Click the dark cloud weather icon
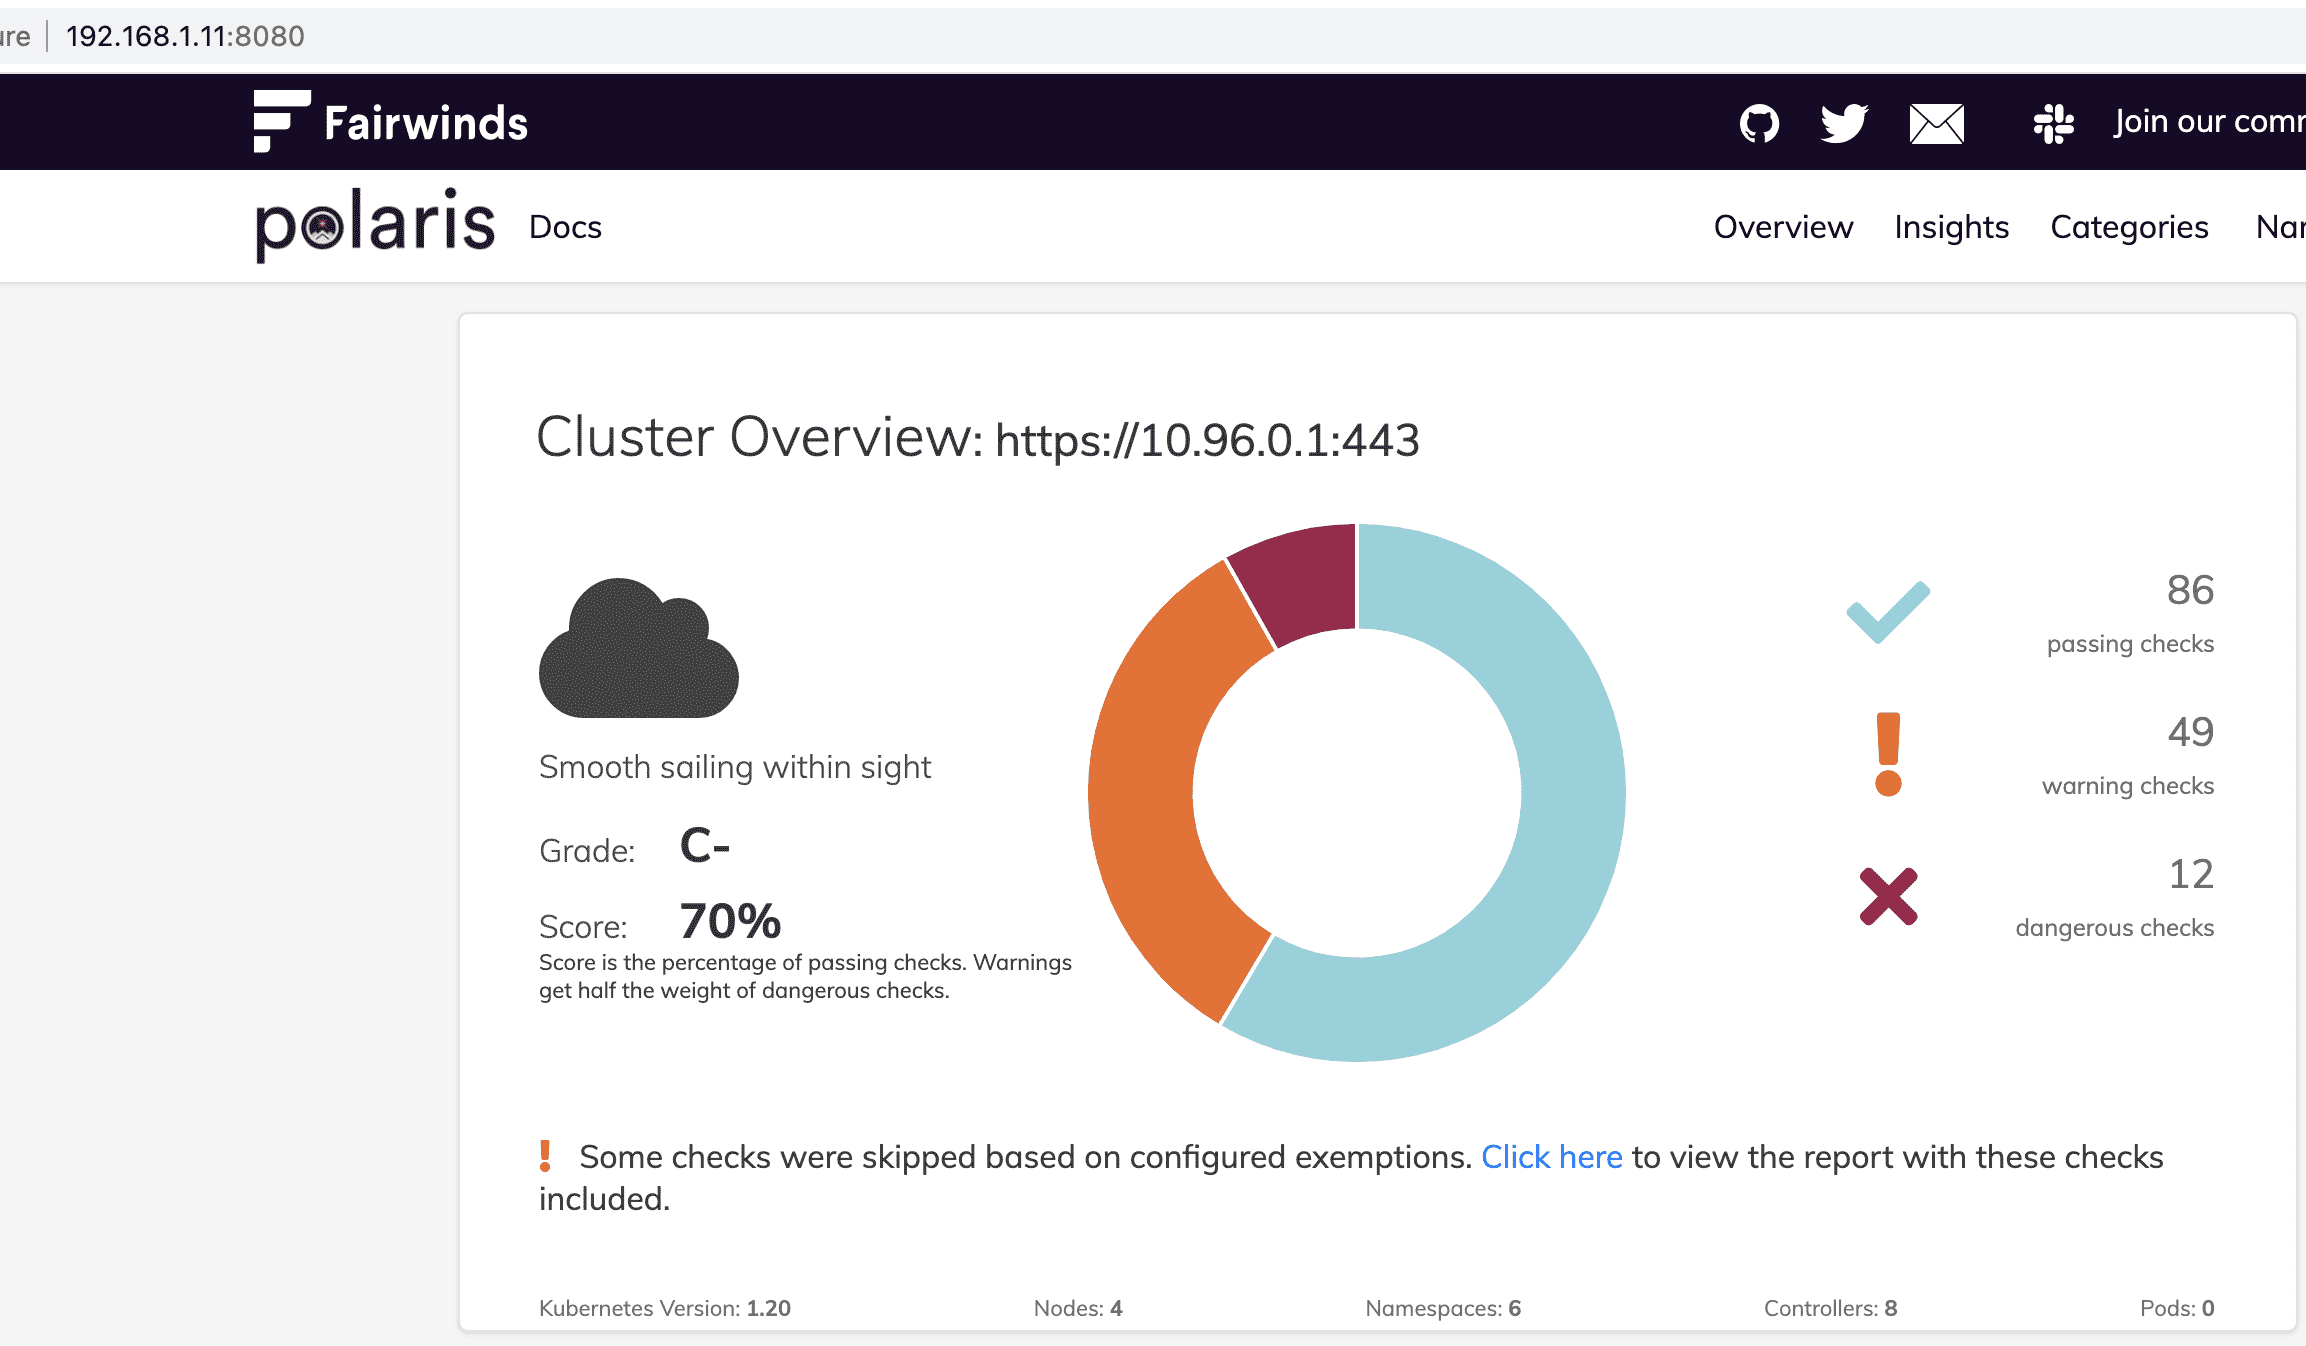2306x1346 pixels. click(x=638, y=650)
